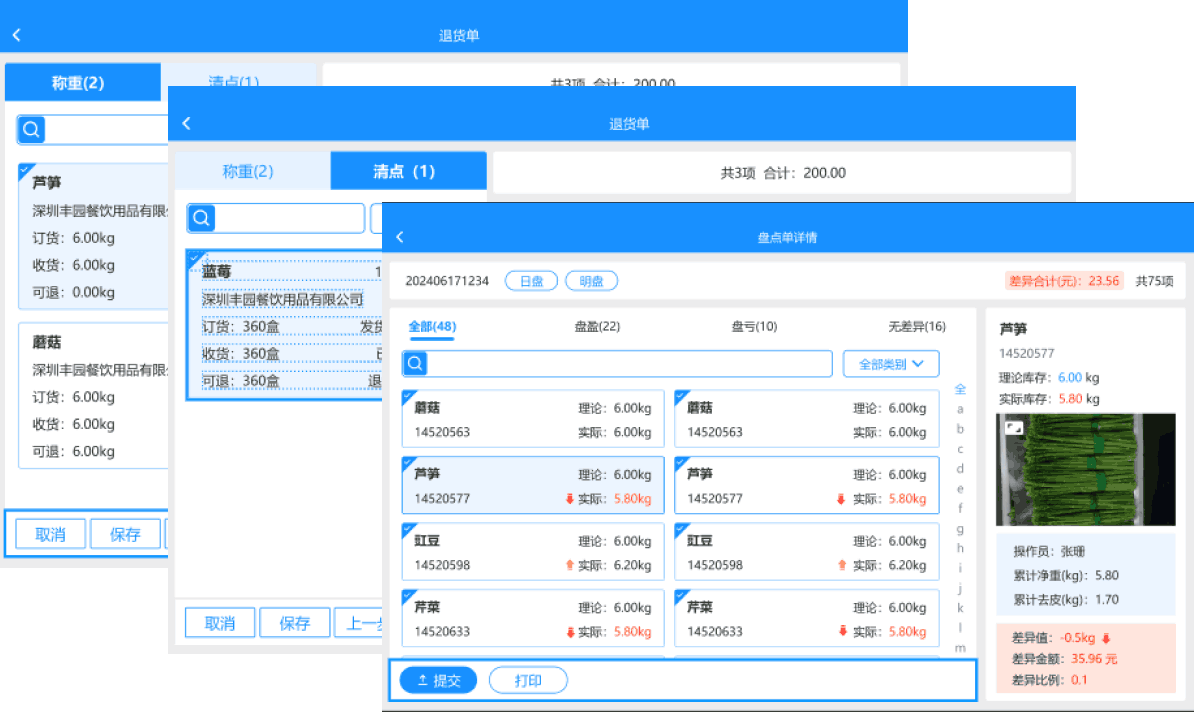Toggle the 明盘 option pill
This screenshot has width=1194, height=712.
pyautogui.click(x=591, y=281)
